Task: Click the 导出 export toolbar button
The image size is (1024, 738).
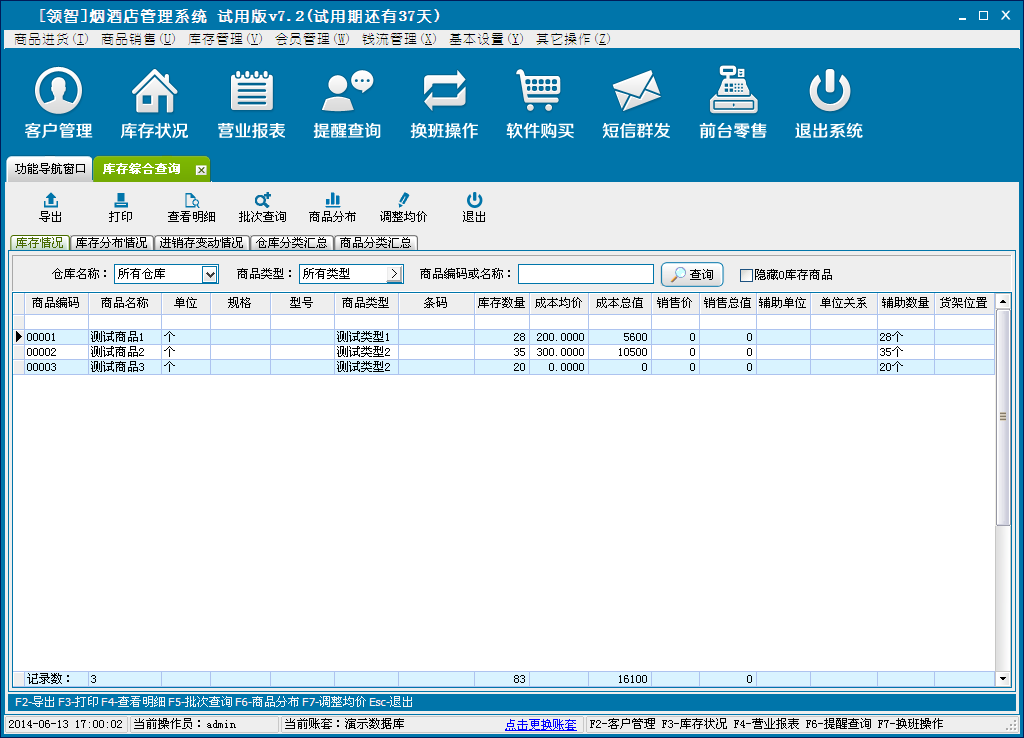Action: 50,208
